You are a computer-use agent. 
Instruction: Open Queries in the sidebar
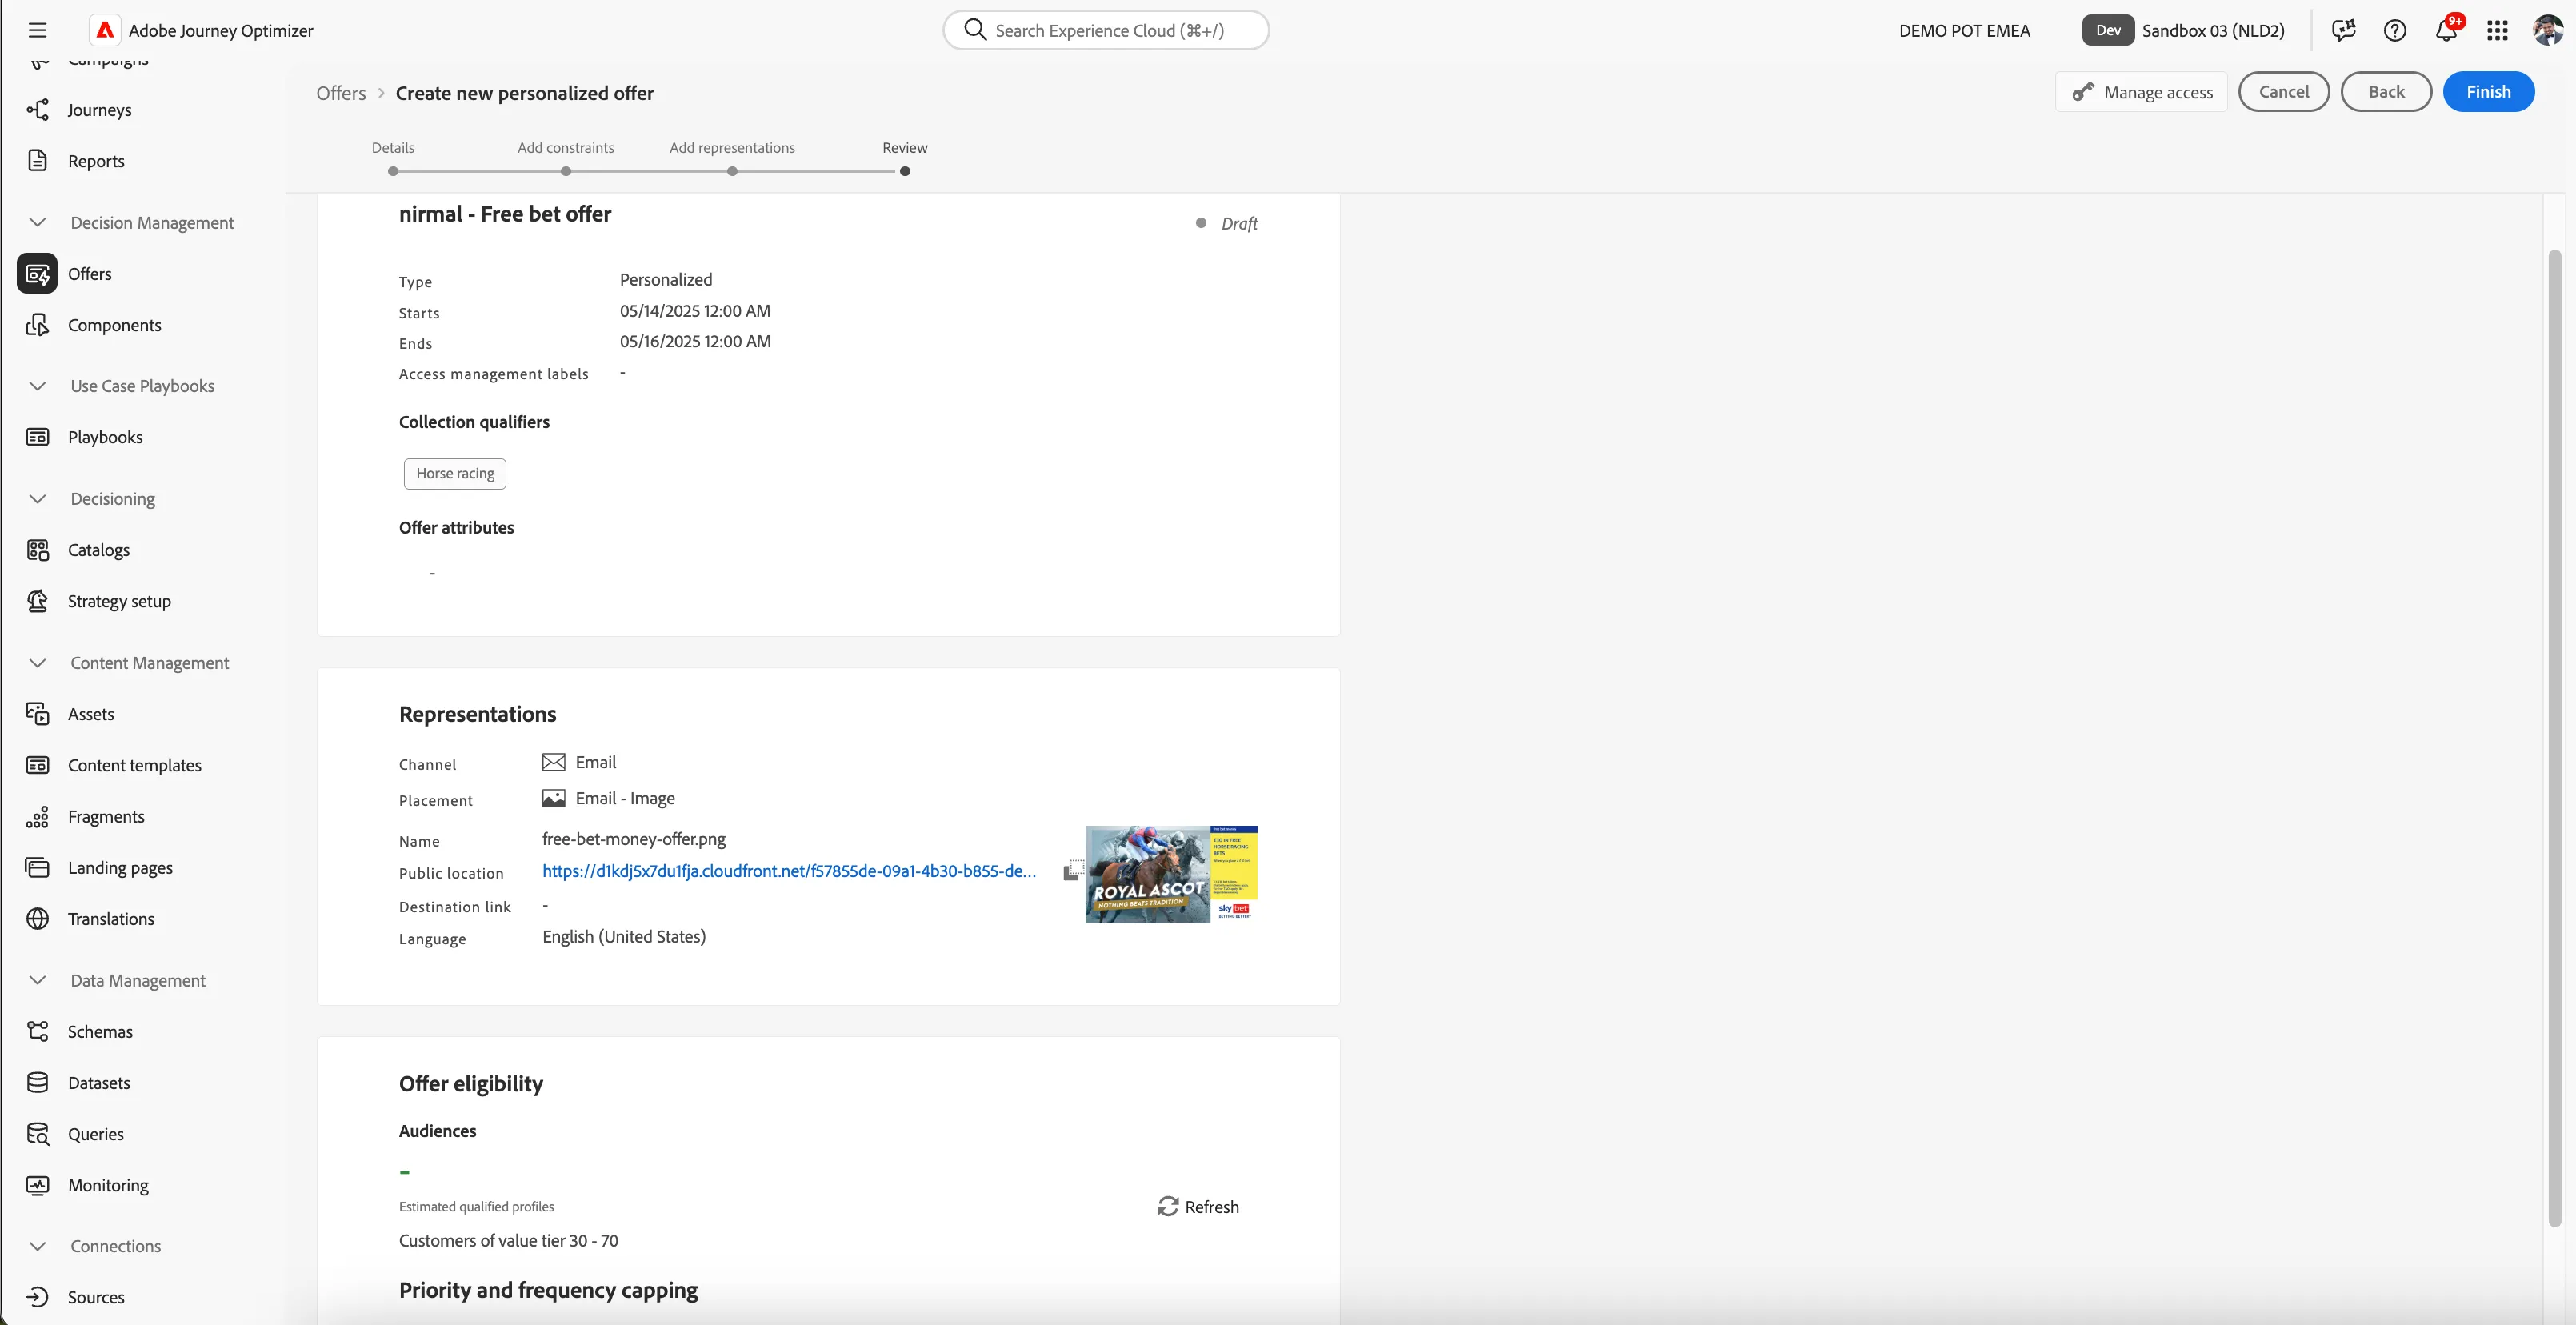point(96,1133)
